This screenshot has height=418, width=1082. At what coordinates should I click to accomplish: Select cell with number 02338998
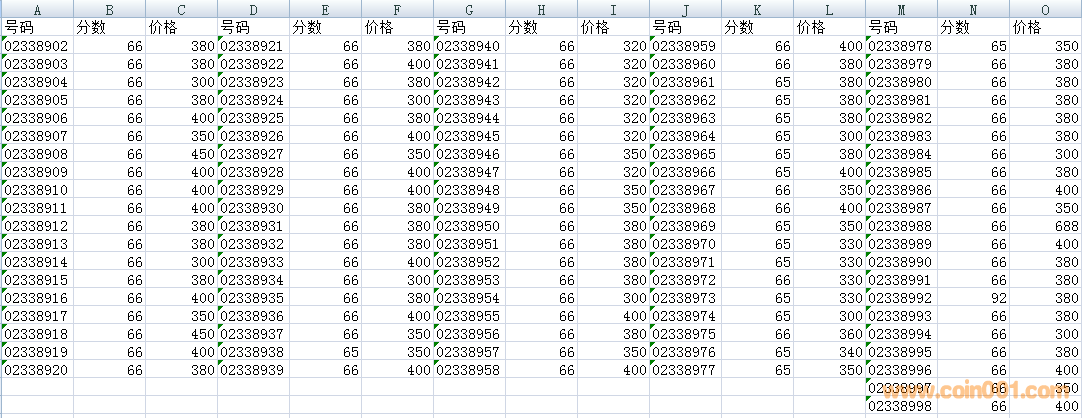tap(901, 406)
